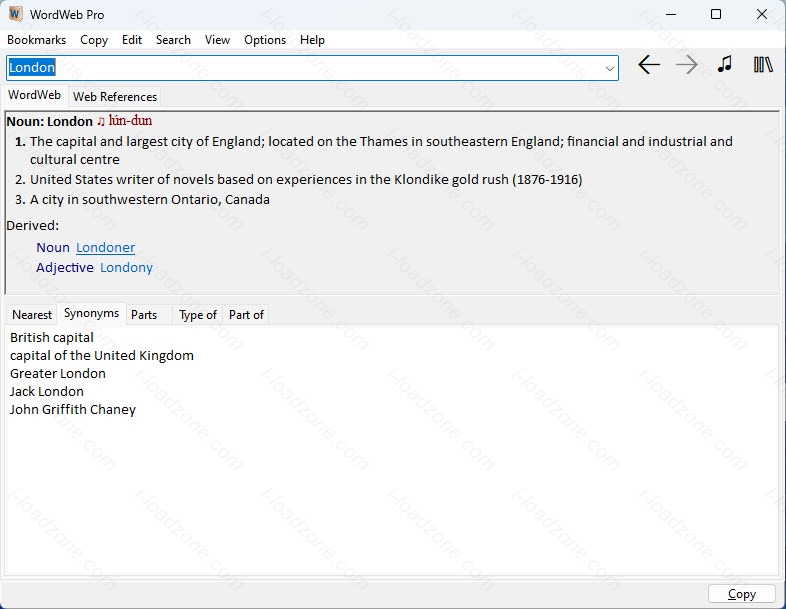The image size is (786, 609).
Task: Open the View menu
Action: coord(217,40)
